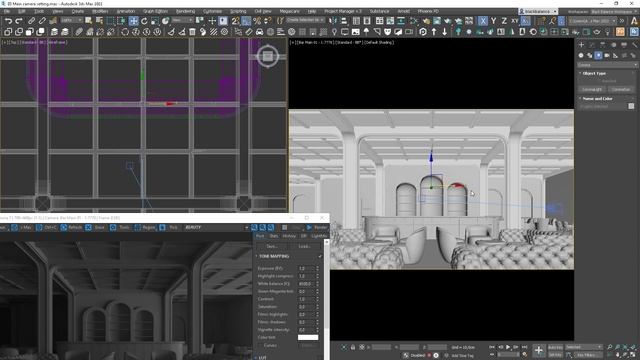
Task: Toggle Region render in frame buffer
Action: (x=145, y=227)
